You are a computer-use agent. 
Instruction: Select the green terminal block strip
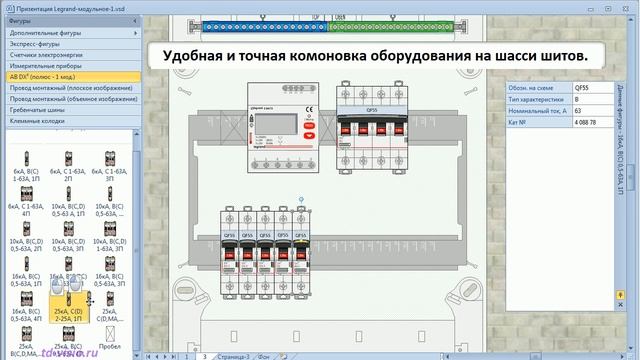tap(391, 27)
